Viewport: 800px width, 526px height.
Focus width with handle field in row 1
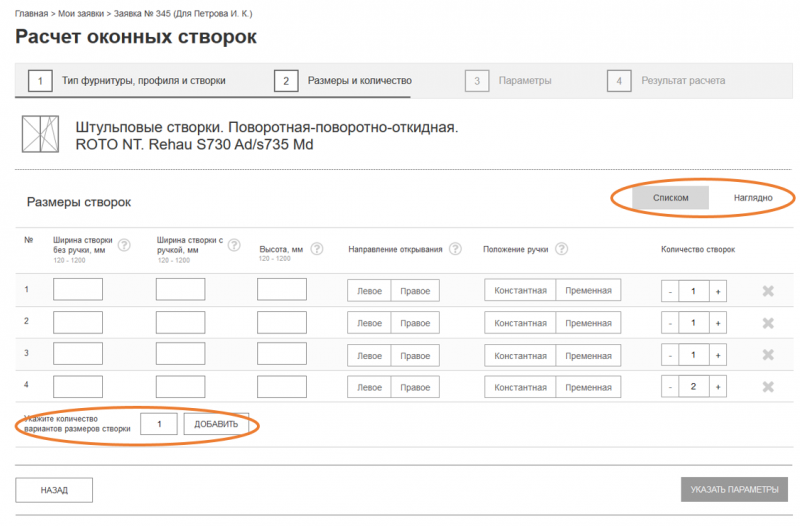coord(181,289)
